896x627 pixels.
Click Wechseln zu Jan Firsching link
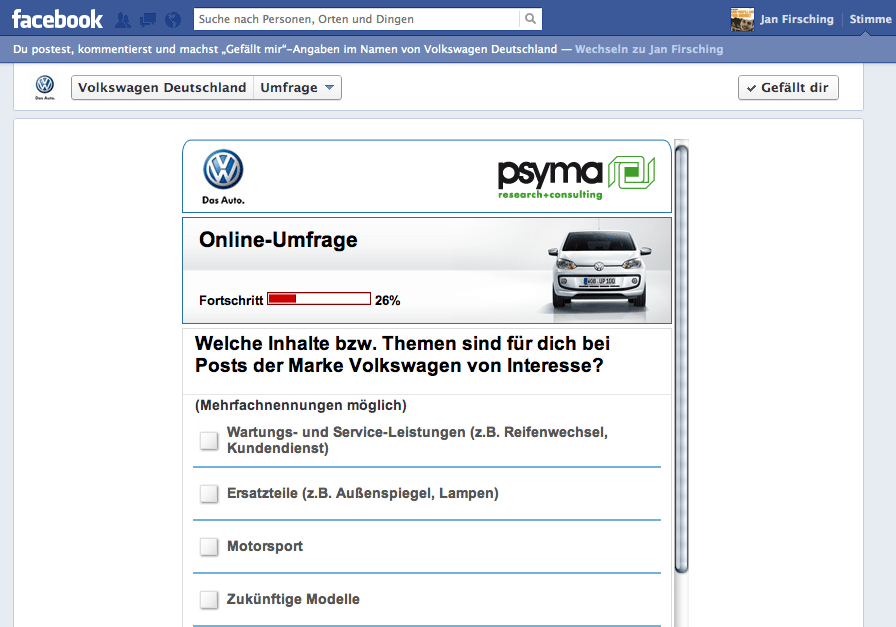pos(649,49)
